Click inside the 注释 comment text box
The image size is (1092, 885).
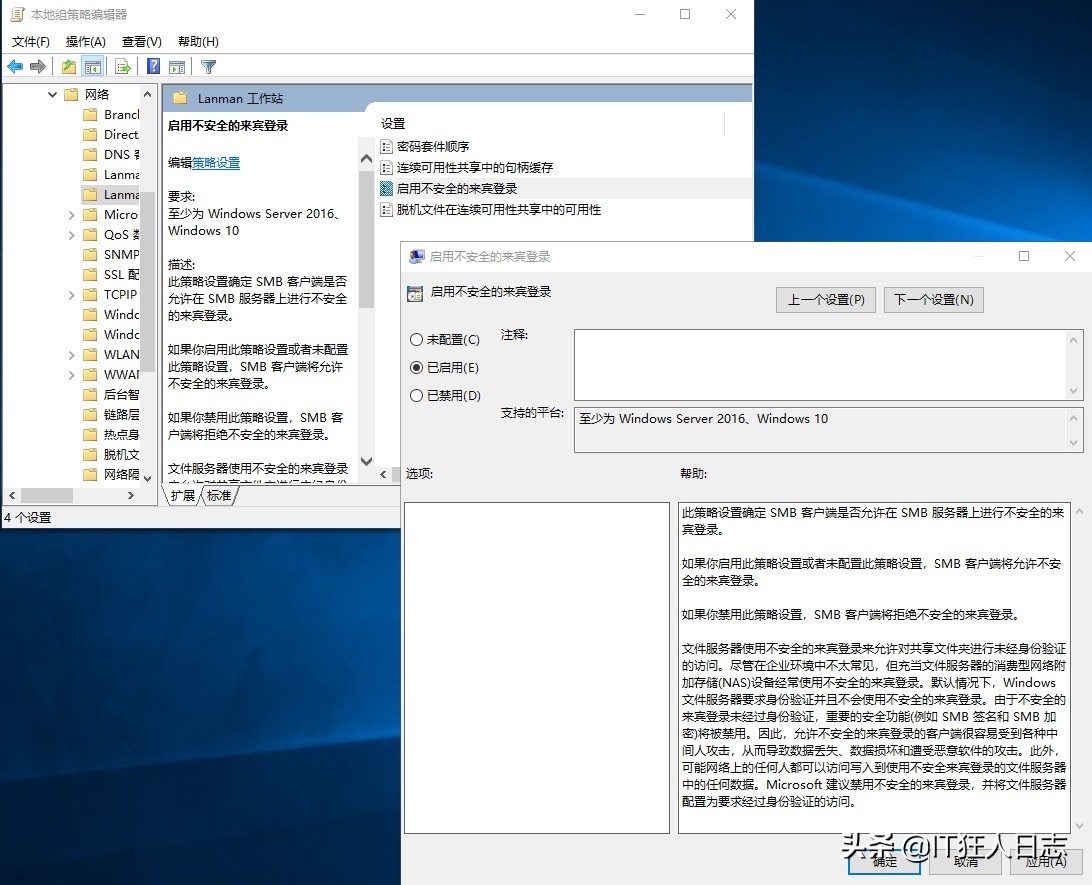click(820, 364)
